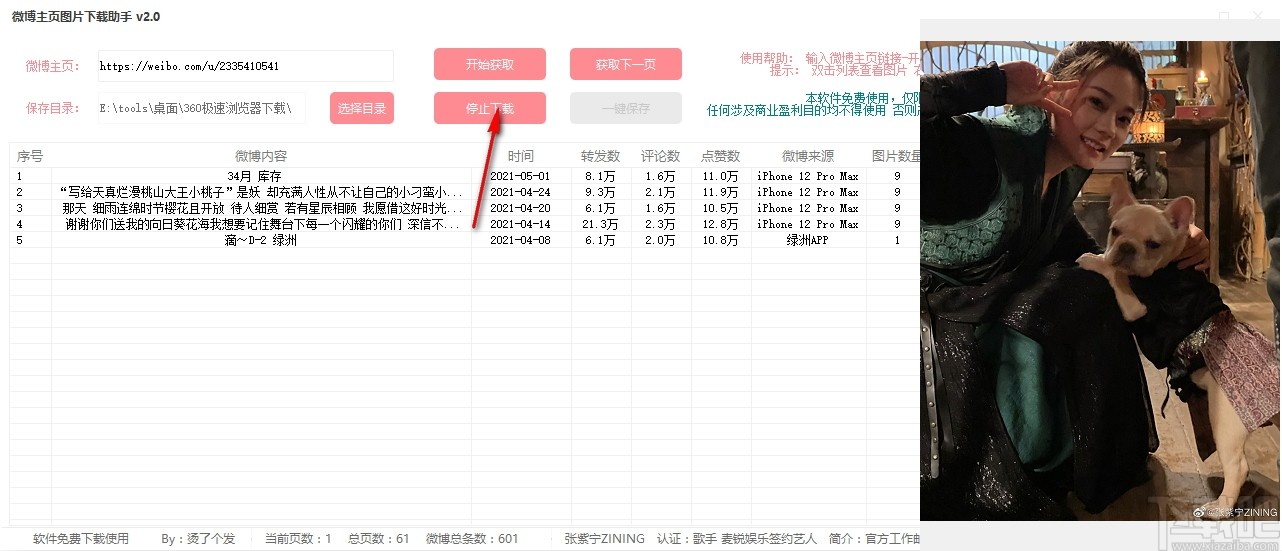Click the 张紫宁ZINING name in the status bar
The image size is (1282, 551).
click(x=605, y=538)
